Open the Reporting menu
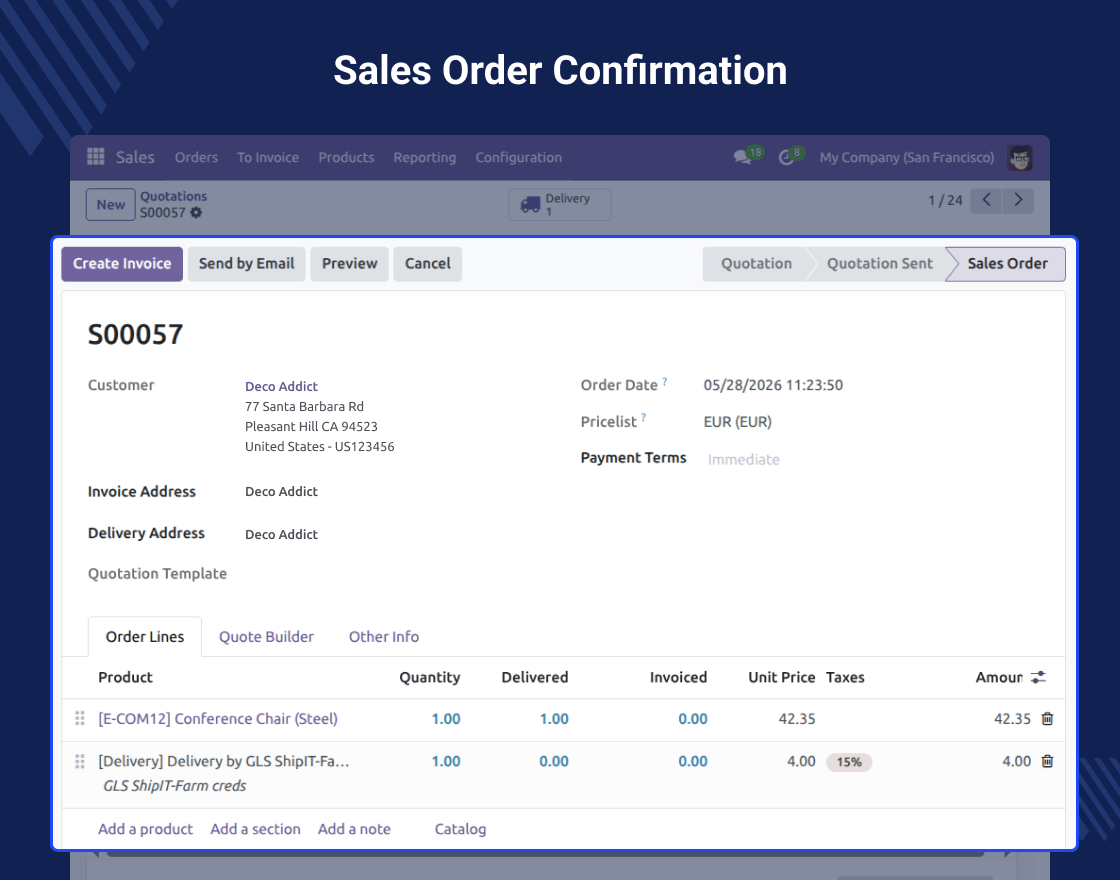Image resolution: width=1120 pixels, height=880 pixels. [x=424, y=157]
